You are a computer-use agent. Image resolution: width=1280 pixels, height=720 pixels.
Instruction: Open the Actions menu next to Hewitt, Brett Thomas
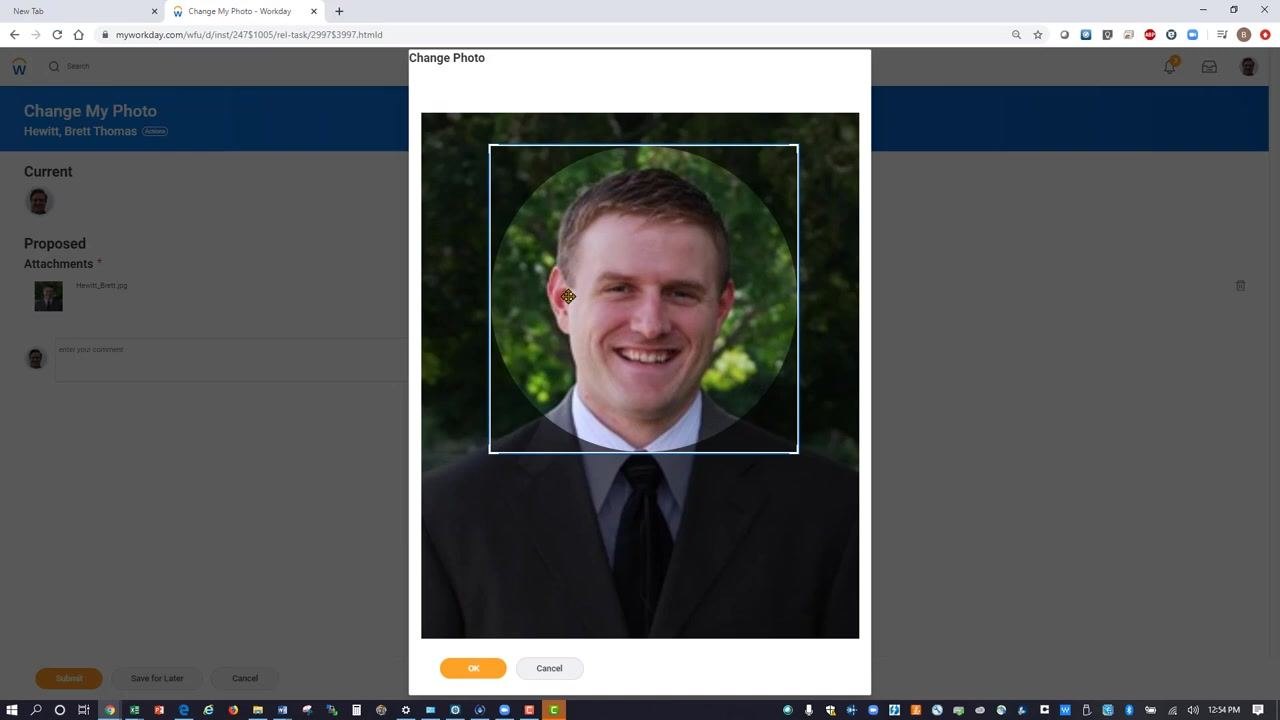[x=154, y=131]
